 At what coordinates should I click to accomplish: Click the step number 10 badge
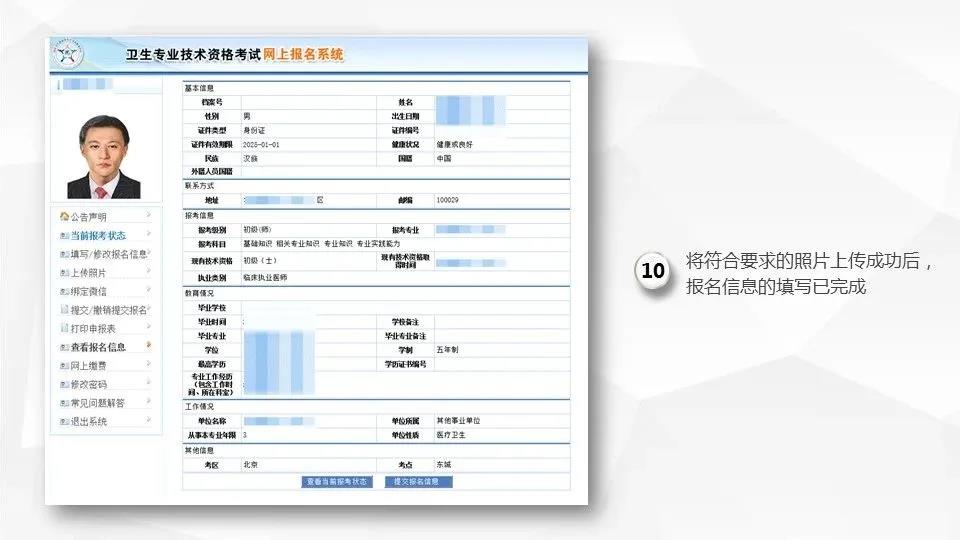(653, 271)
